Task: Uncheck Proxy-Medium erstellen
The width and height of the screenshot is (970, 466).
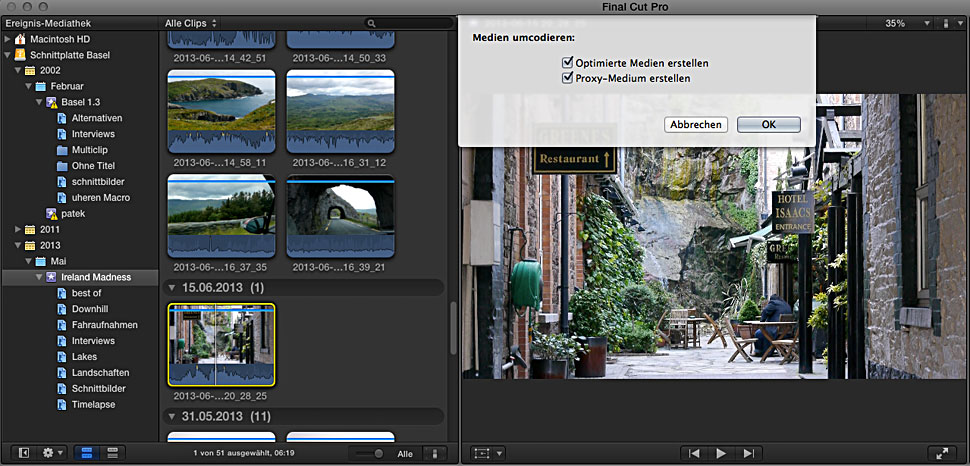Action: pos(568,77)
